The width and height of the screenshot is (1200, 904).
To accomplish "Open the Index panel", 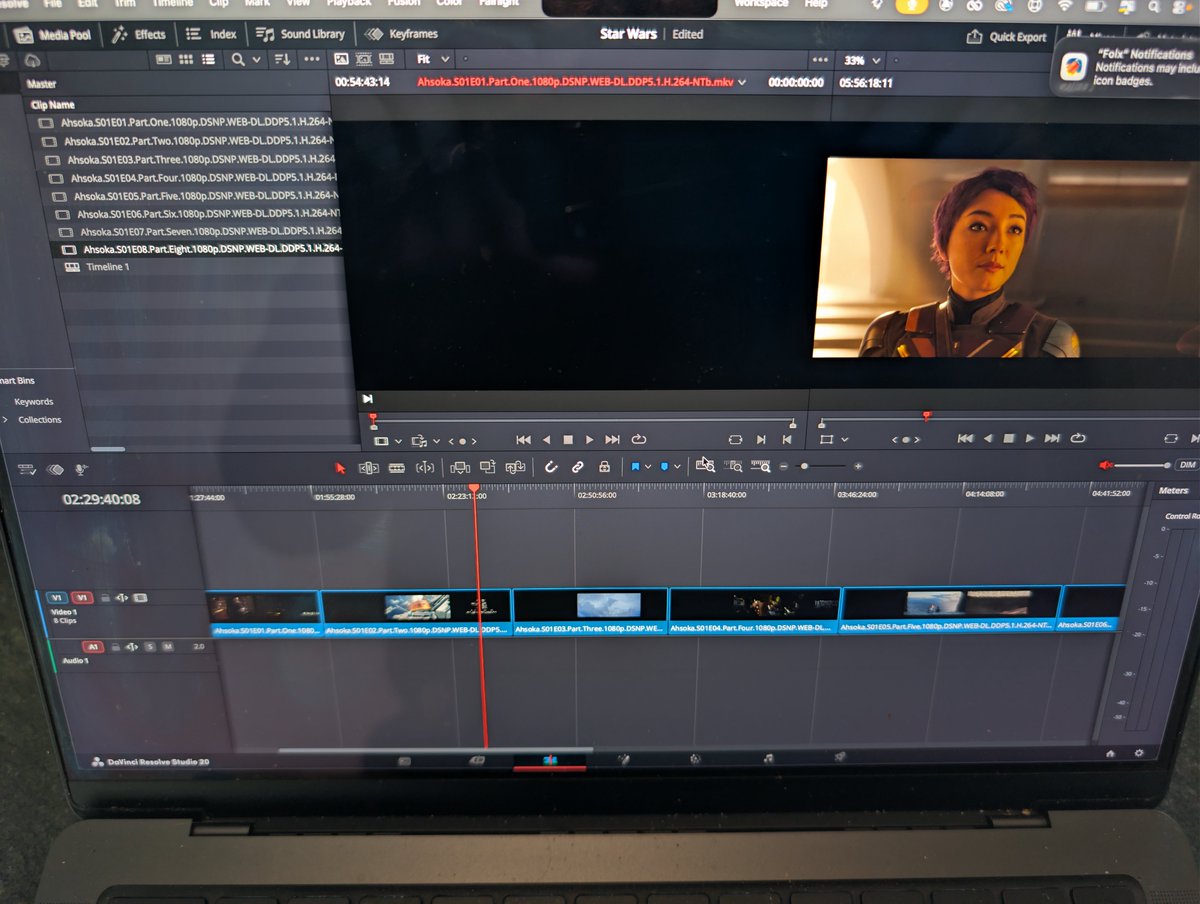I will [x=211, y=34].
